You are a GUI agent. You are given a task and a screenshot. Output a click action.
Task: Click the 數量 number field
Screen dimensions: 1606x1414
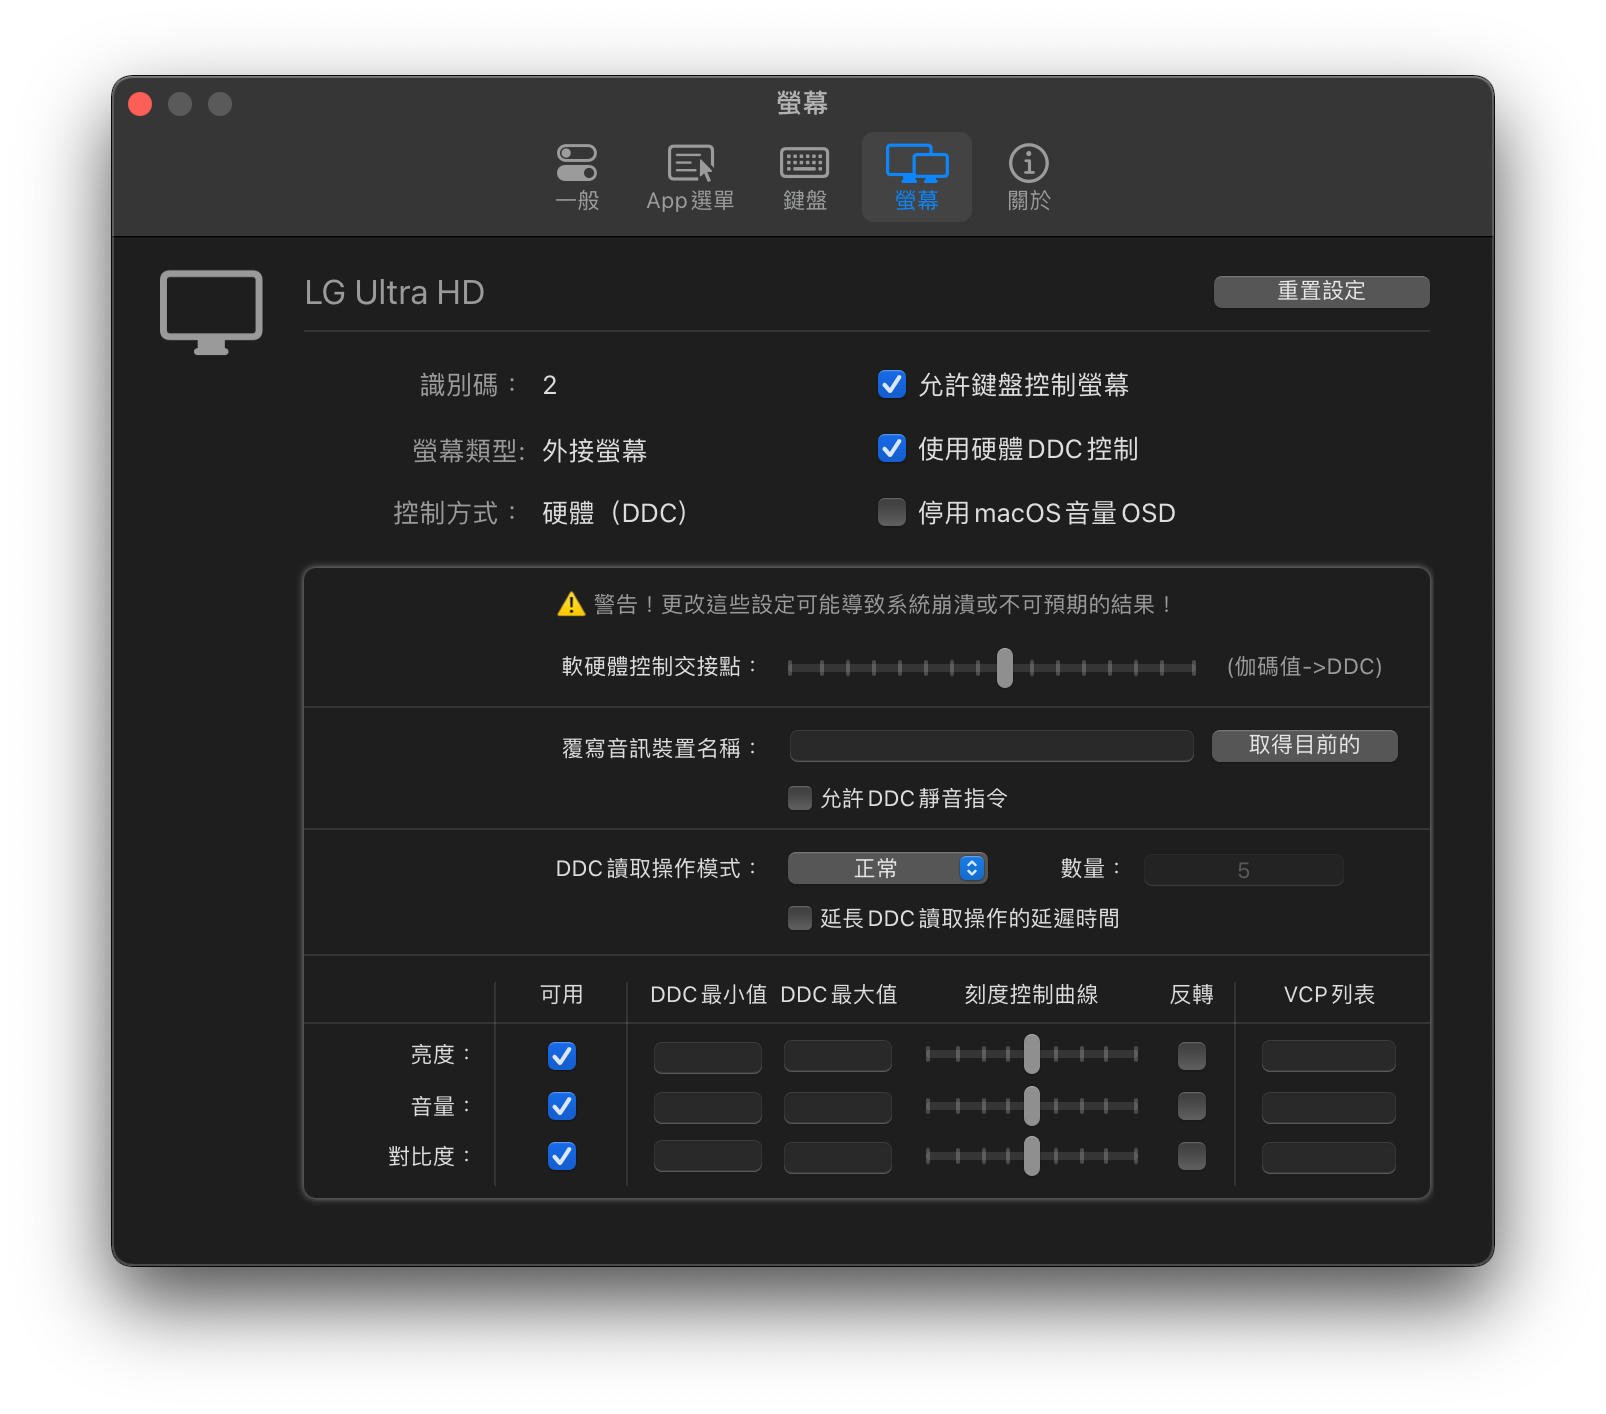[1243, 870]
